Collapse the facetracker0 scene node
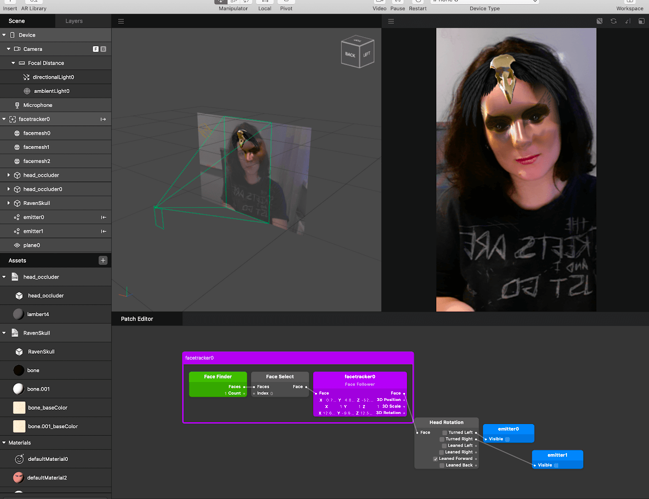This screenshot has height=499, width=649. (4, 119)
